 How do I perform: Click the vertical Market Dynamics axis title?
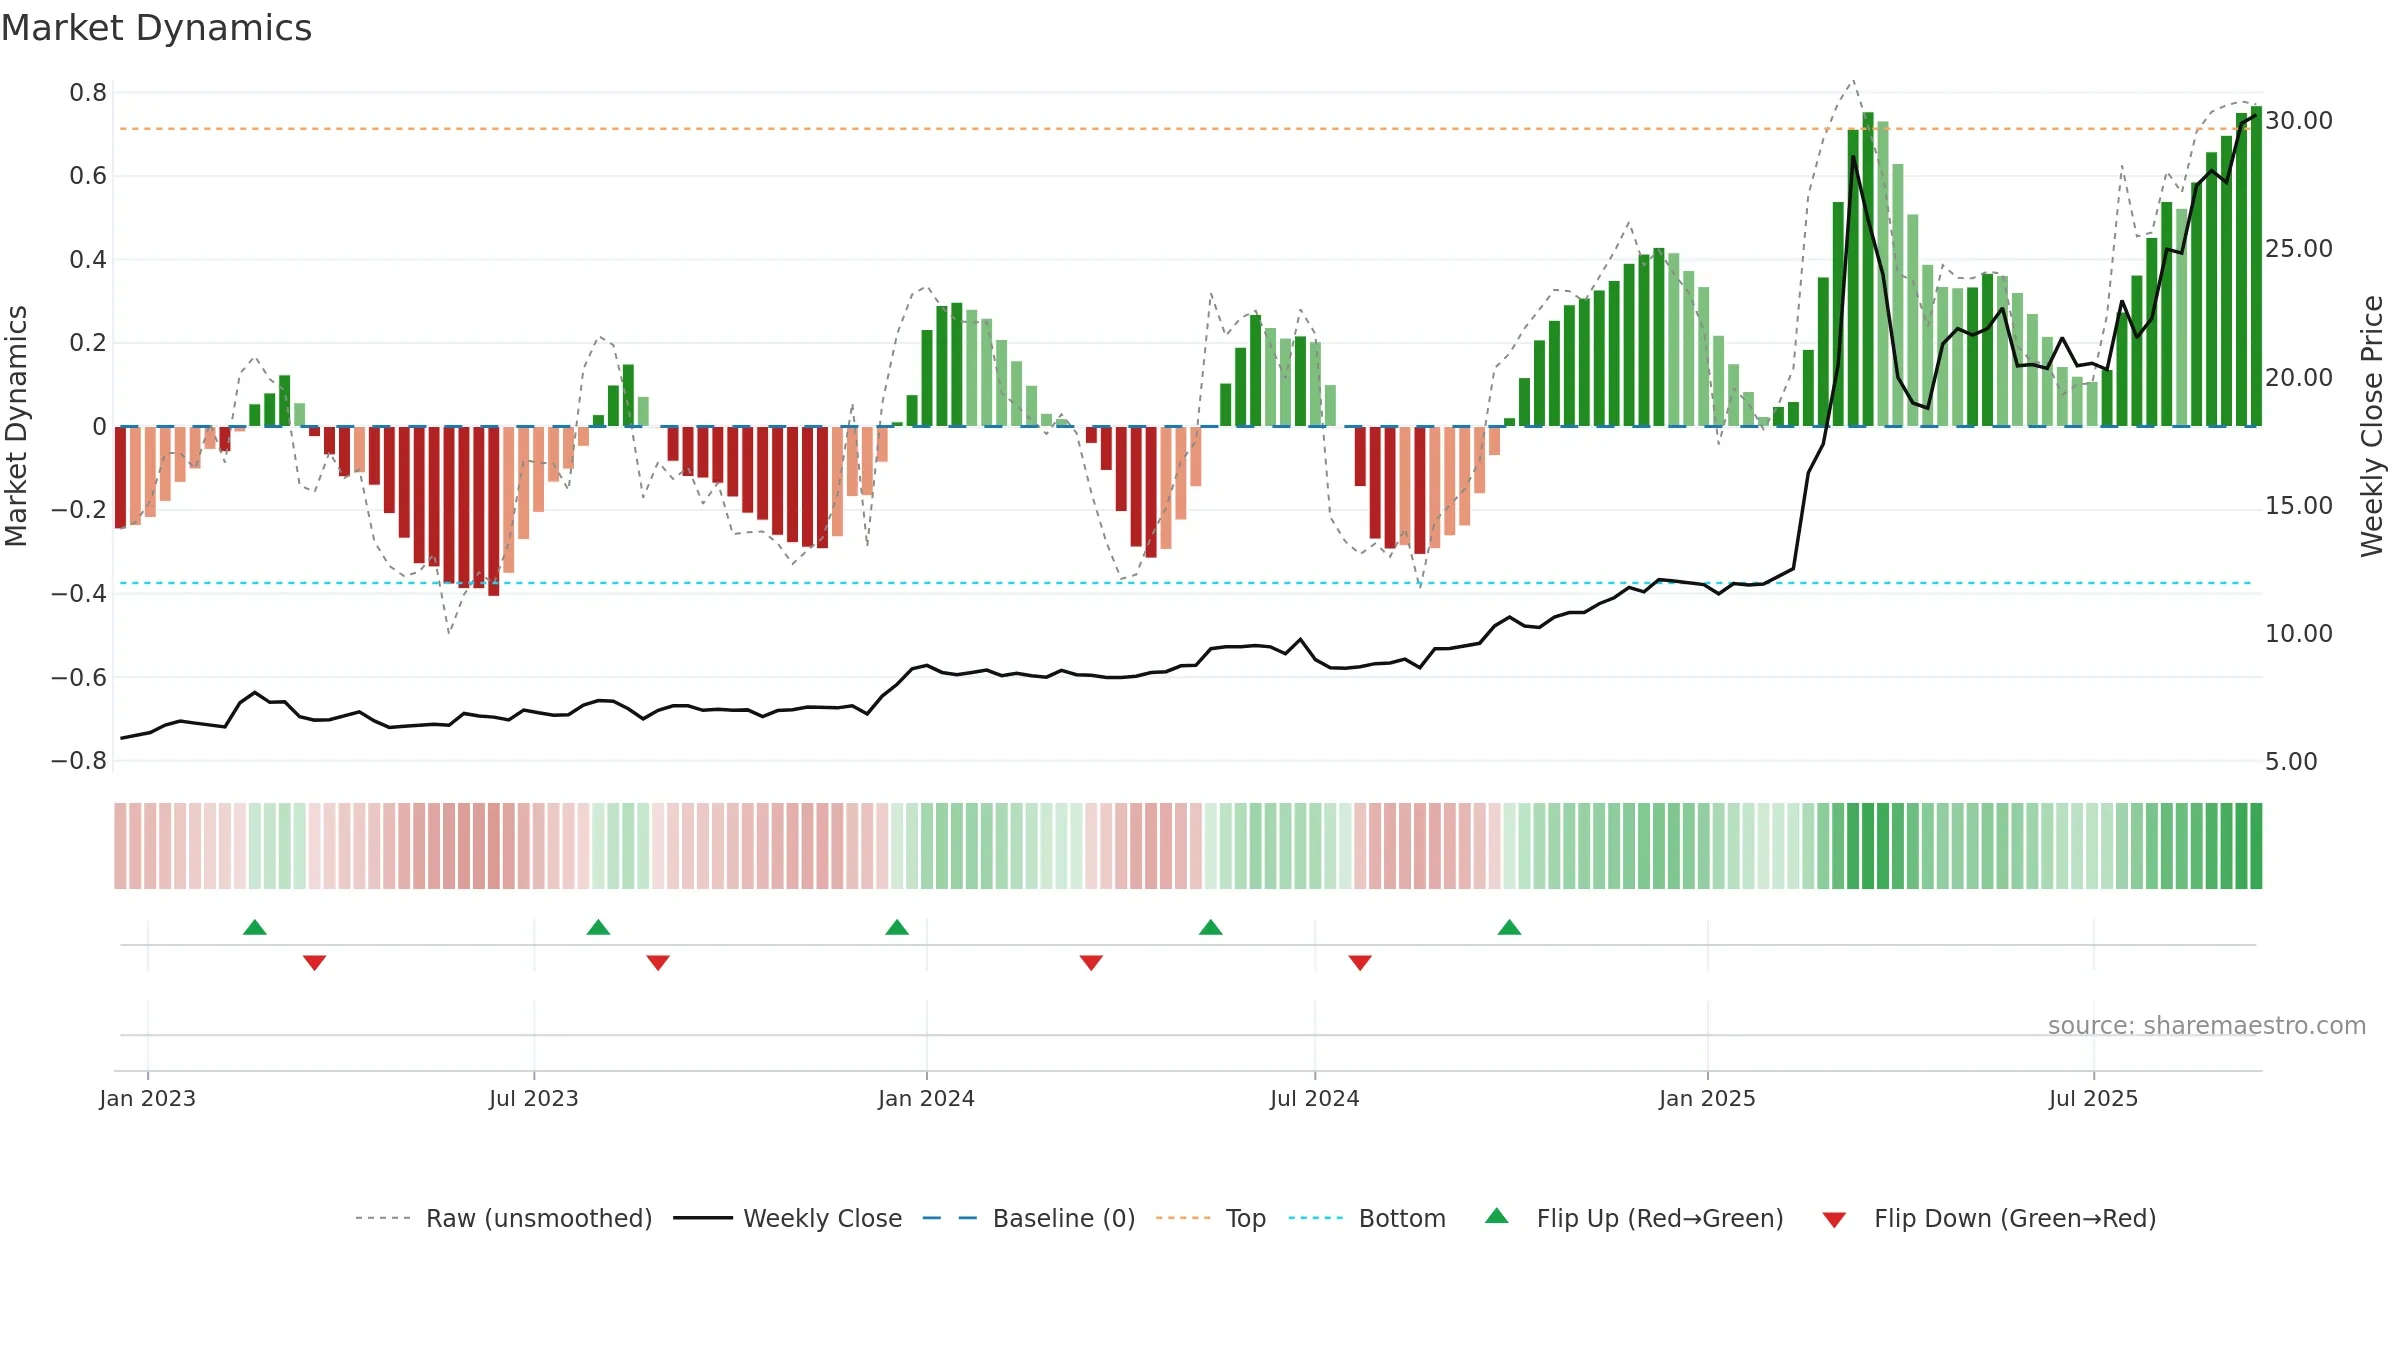click(x=17, y=426)
